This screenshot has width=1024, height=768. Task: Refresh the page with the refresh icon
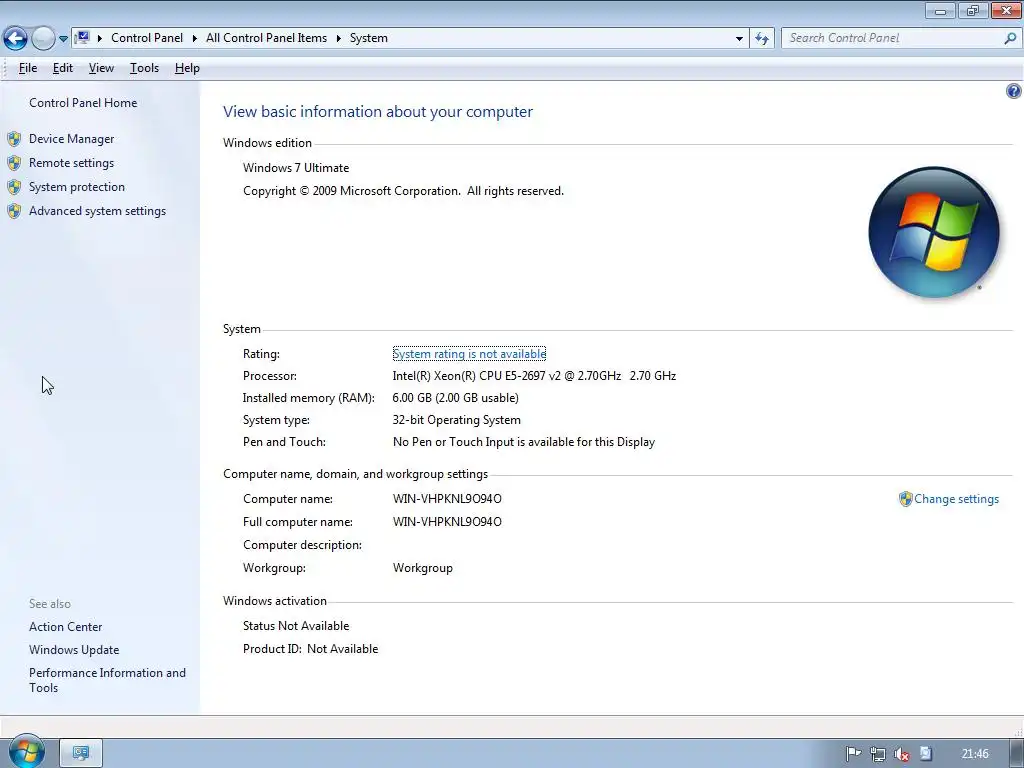tap(761, 39)
